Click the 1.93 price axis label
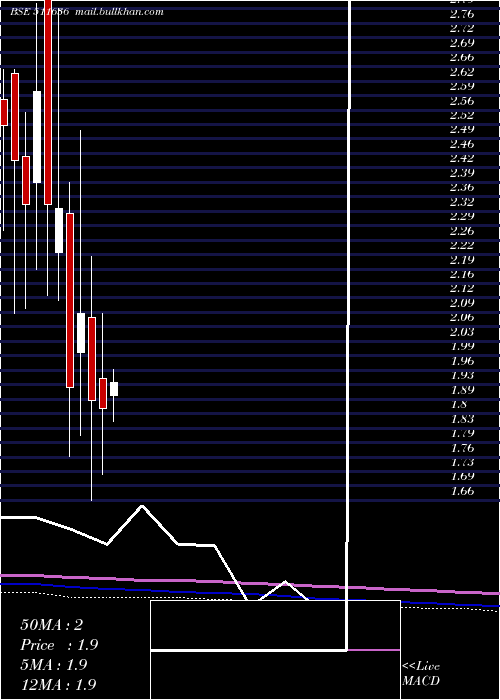Screen dimensions: 500x700 [x=462, y=375]
